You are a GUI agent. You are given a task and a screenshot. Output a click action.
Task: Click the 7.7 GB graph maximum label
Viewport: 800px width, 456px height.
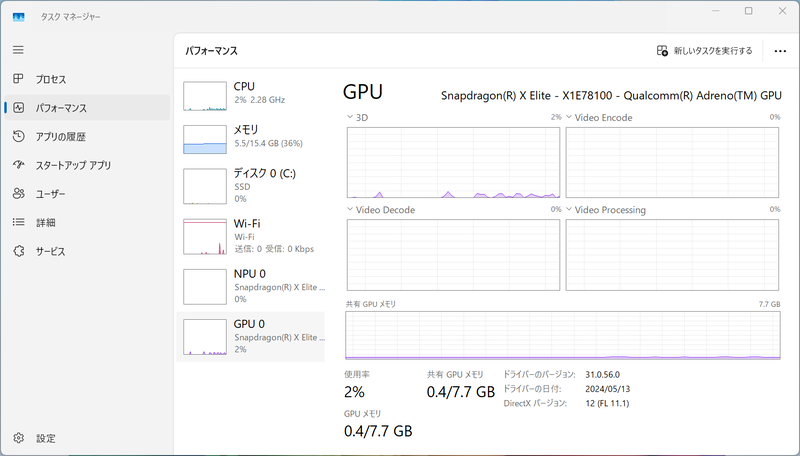(x=769, y=304)
